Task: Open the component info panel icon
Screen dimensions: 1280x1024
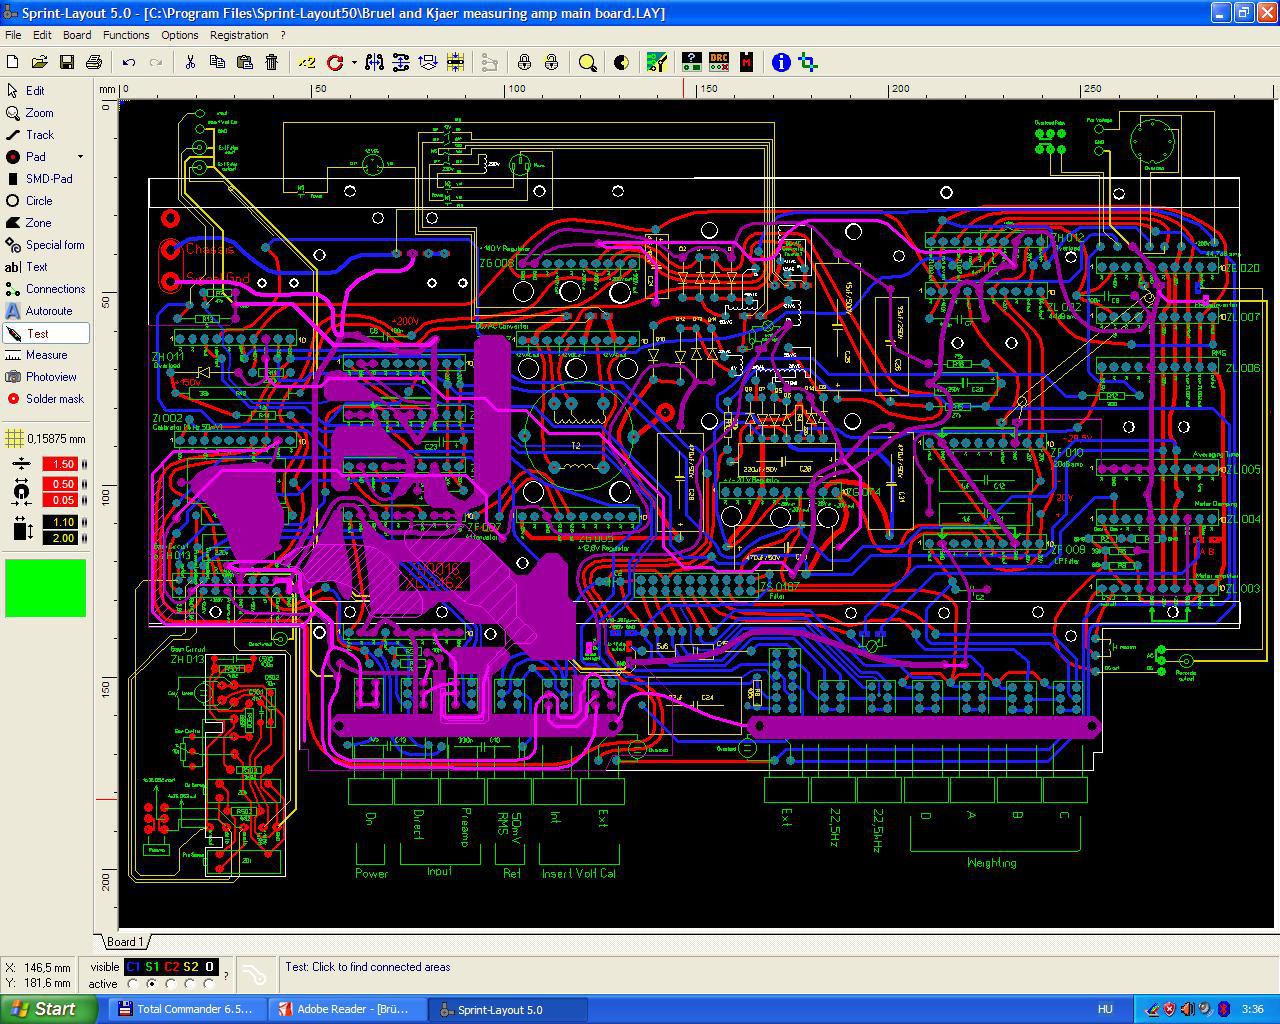Action: pyautogui.click(x=691, y=62)
